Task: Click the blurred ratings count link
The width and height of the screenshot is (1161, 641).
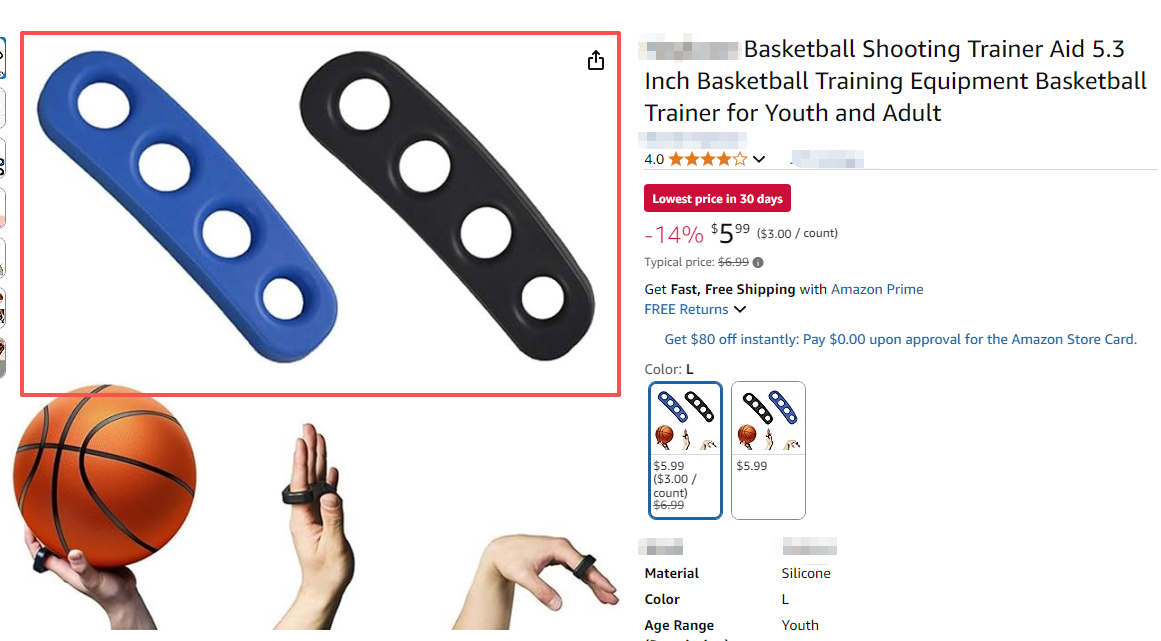Action: tap(827, 159)
